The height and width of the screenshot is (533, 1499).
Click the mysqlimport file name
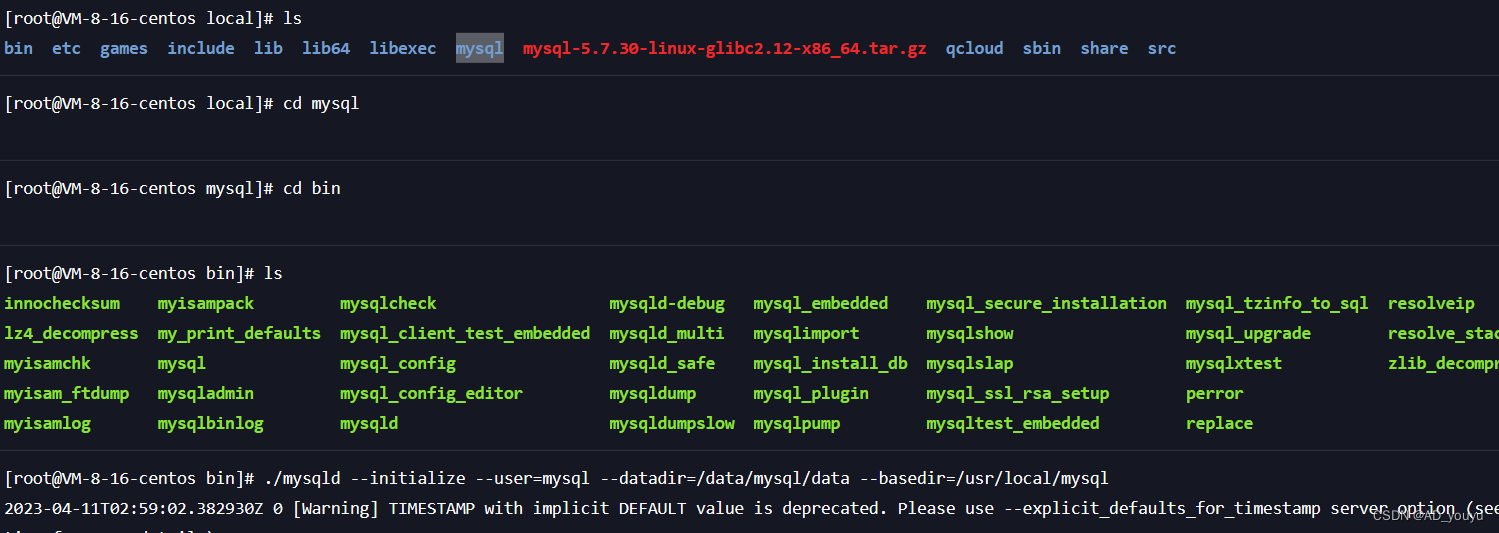(x=806, y=333)
